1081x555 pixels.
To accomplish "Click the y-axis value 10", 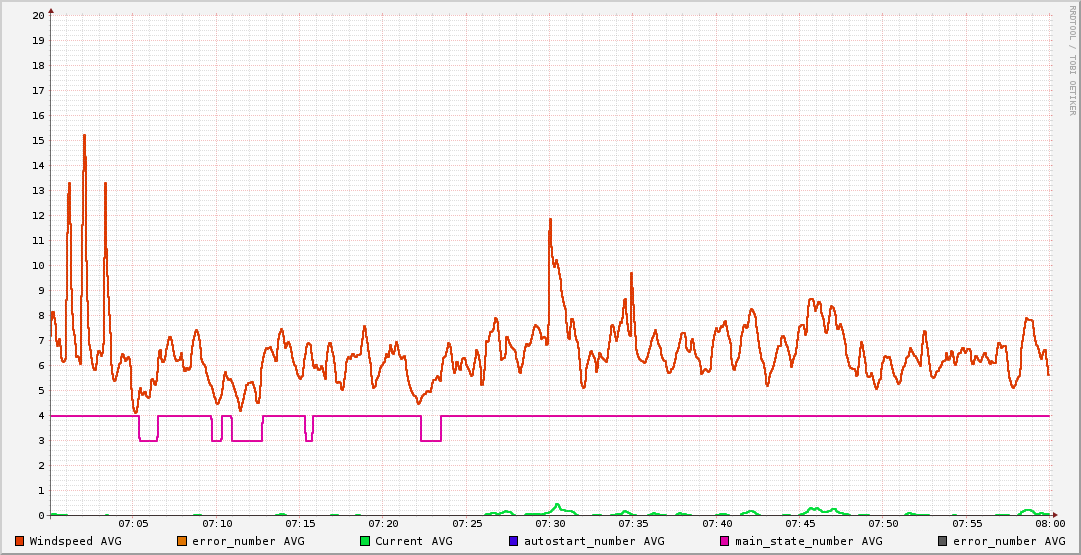I will tap(38, 265).
